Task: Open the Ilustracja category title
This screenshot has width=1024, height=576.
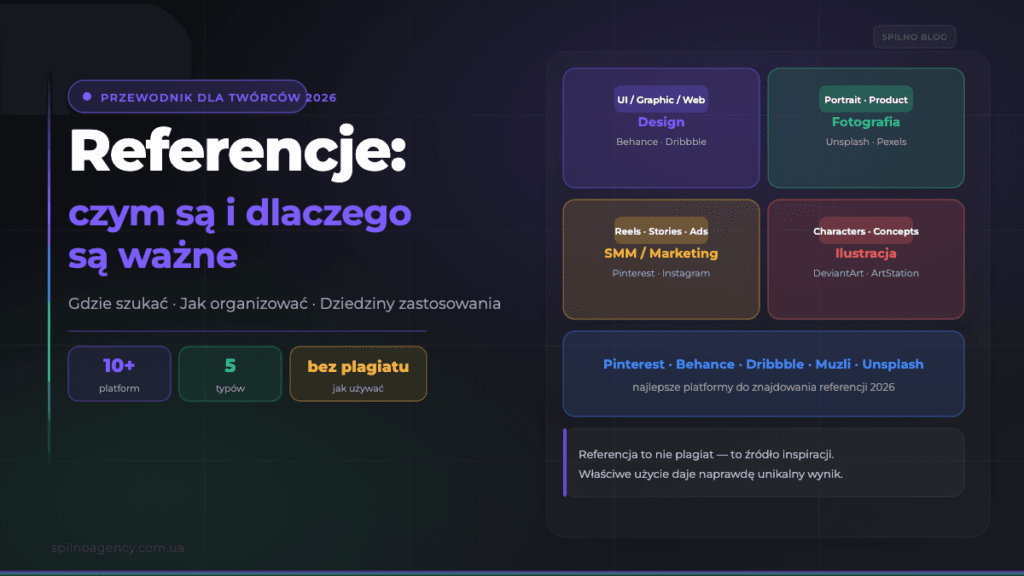Action: pyautogui.click(x=866, y=253)
